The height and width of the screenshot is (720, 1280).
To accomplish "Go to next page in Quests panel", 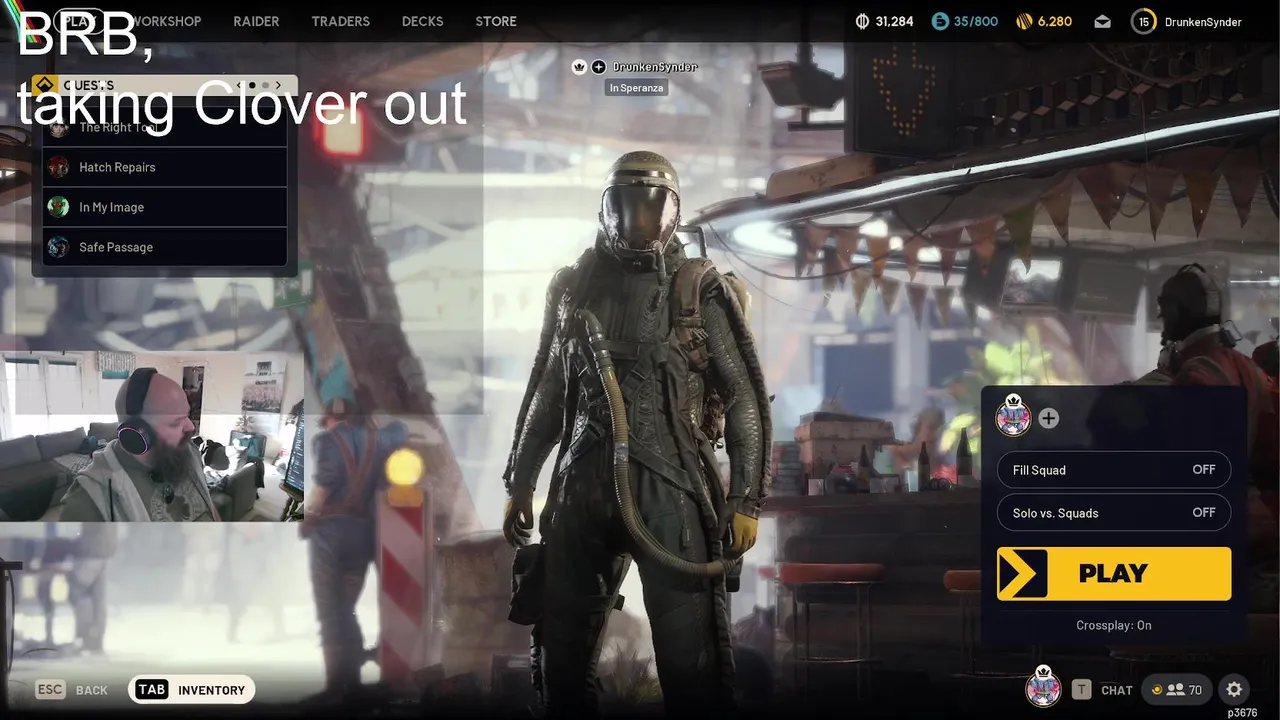I will [278, 86].
